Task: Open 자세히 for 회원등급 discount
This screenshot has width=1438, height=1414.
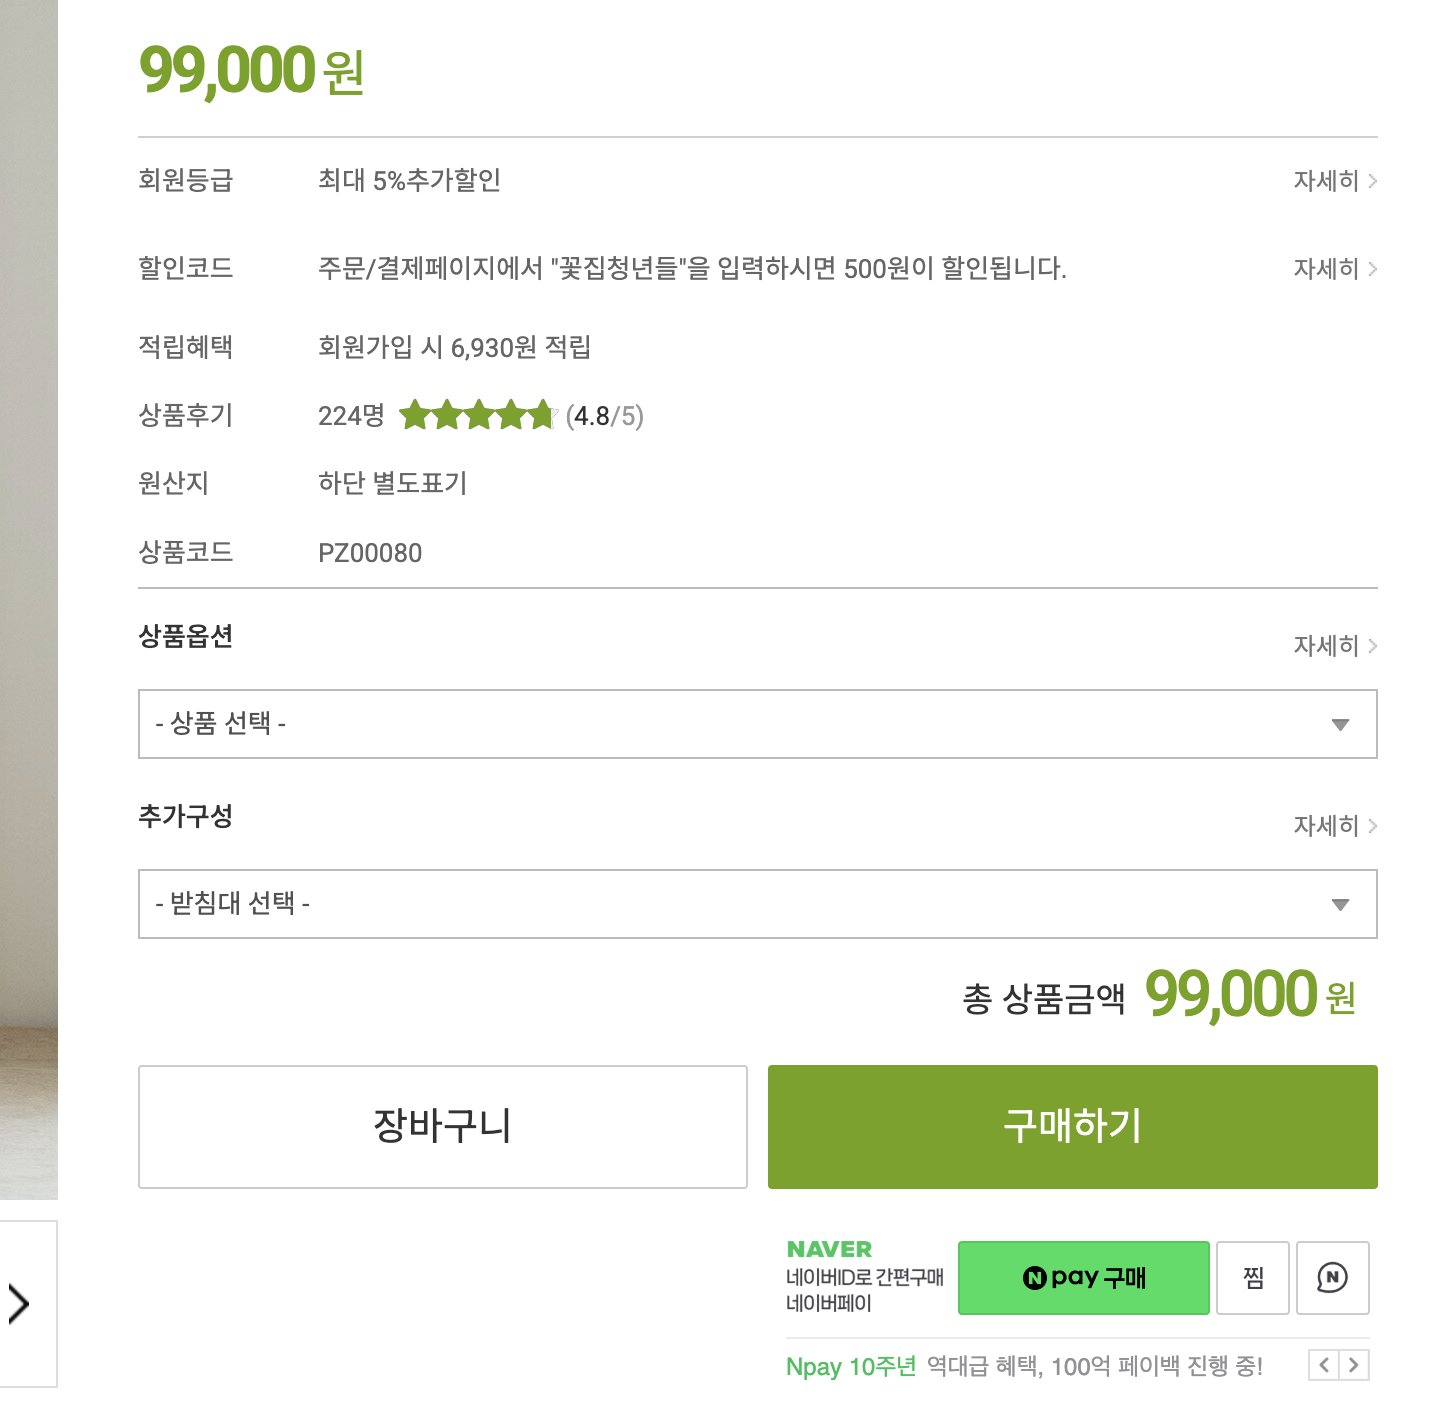Action: pos(1334,181)
